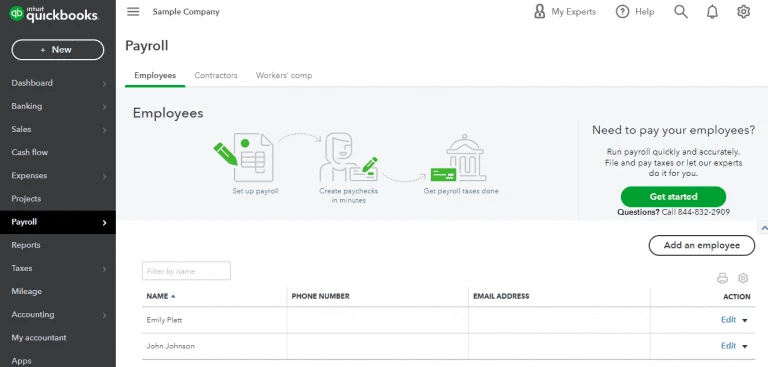Open dropdown arrow next to John Johnson's Edit
Screen dimensions: 768x367
(x=744, y=346)
